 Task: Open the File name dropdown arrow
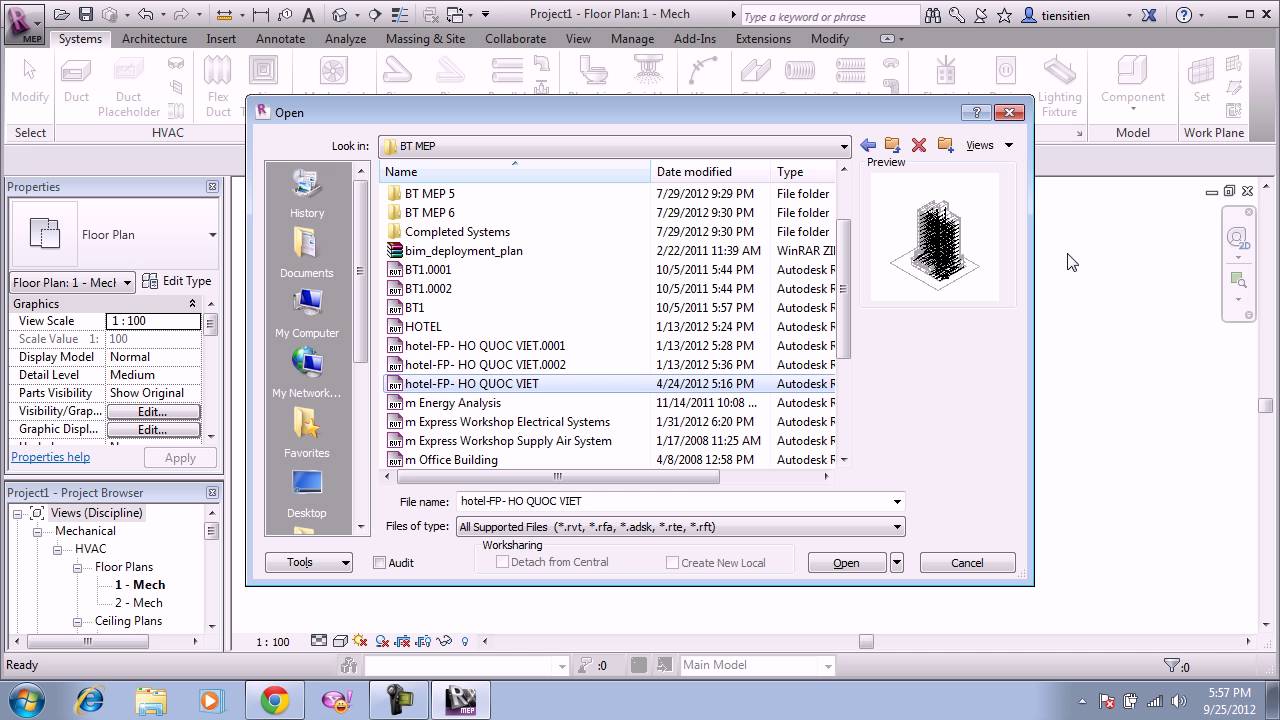click(x=897, y=502)
